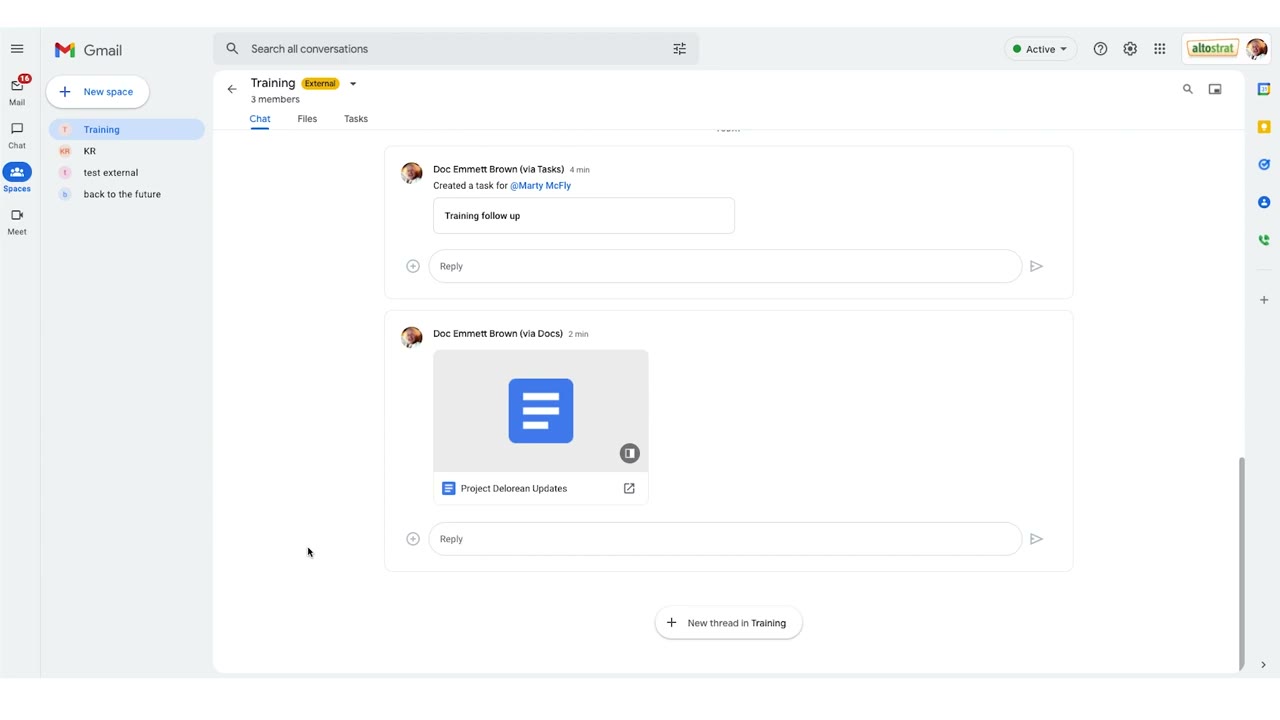This screenshot has height=720, width=1280.
Task: Open Contacts side panel
Action: (1264, 202)
